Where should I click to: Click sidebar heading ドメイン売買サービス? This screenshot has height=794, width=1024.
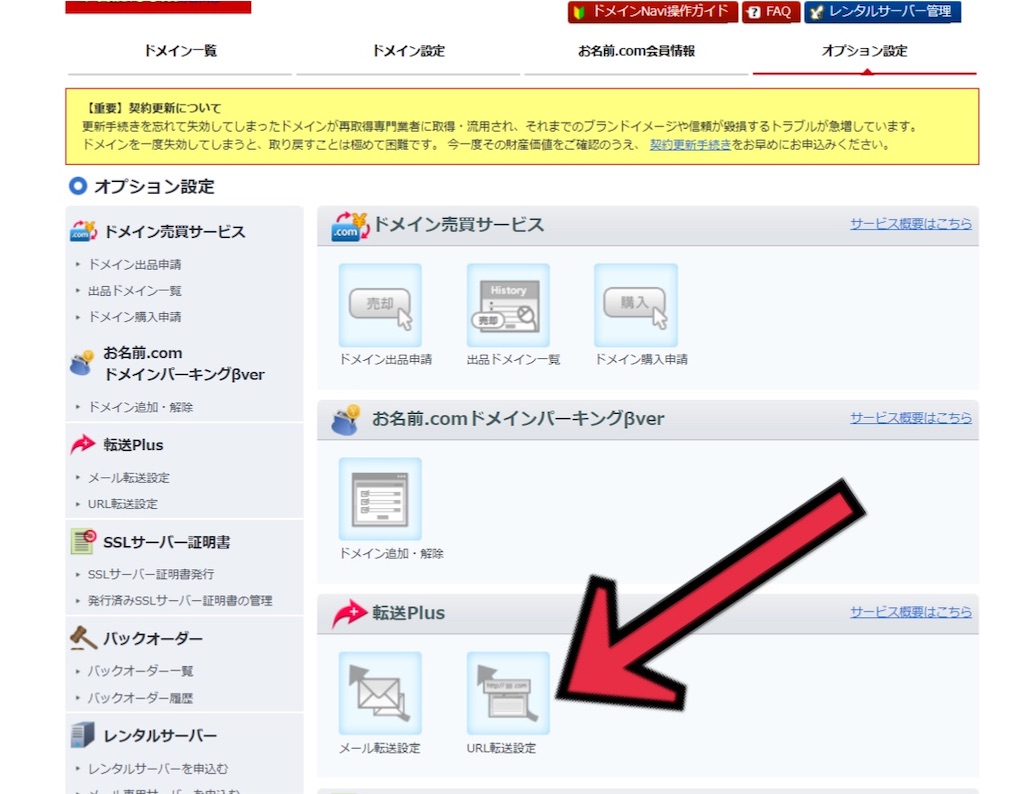(174, 232)
